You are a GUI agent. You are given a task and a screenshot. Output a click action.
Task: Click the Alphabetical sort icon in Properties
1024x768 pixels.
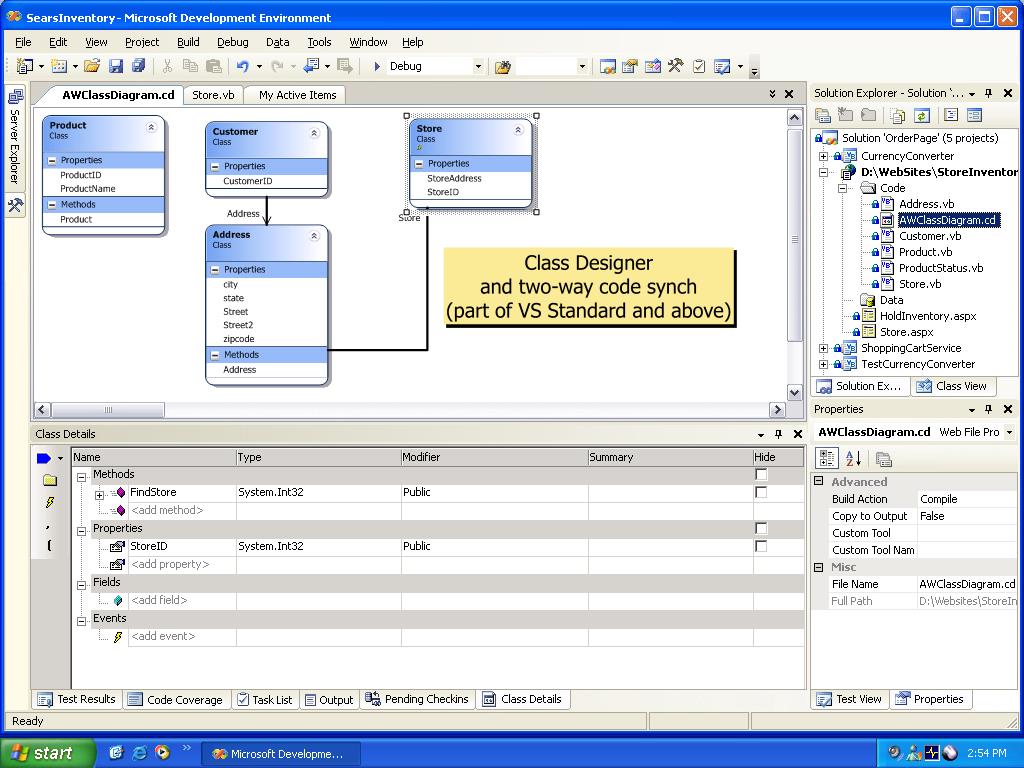[853, 458]
